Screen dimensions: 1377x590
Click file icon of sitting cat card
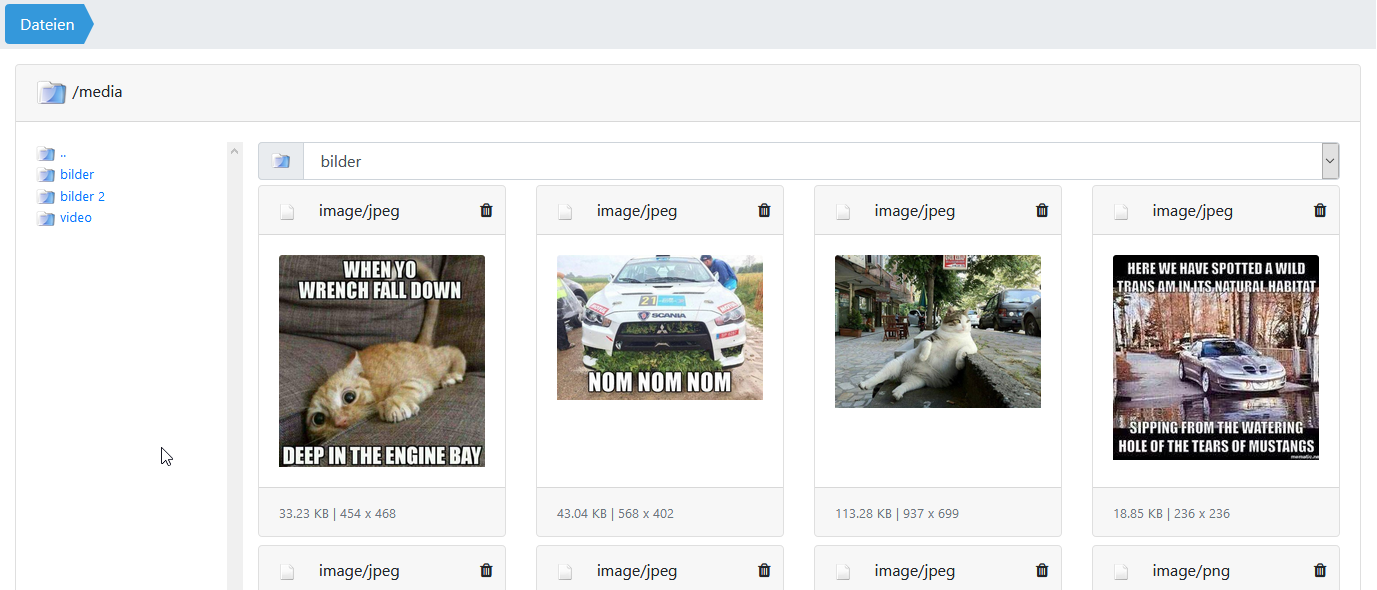click(843, 211)
